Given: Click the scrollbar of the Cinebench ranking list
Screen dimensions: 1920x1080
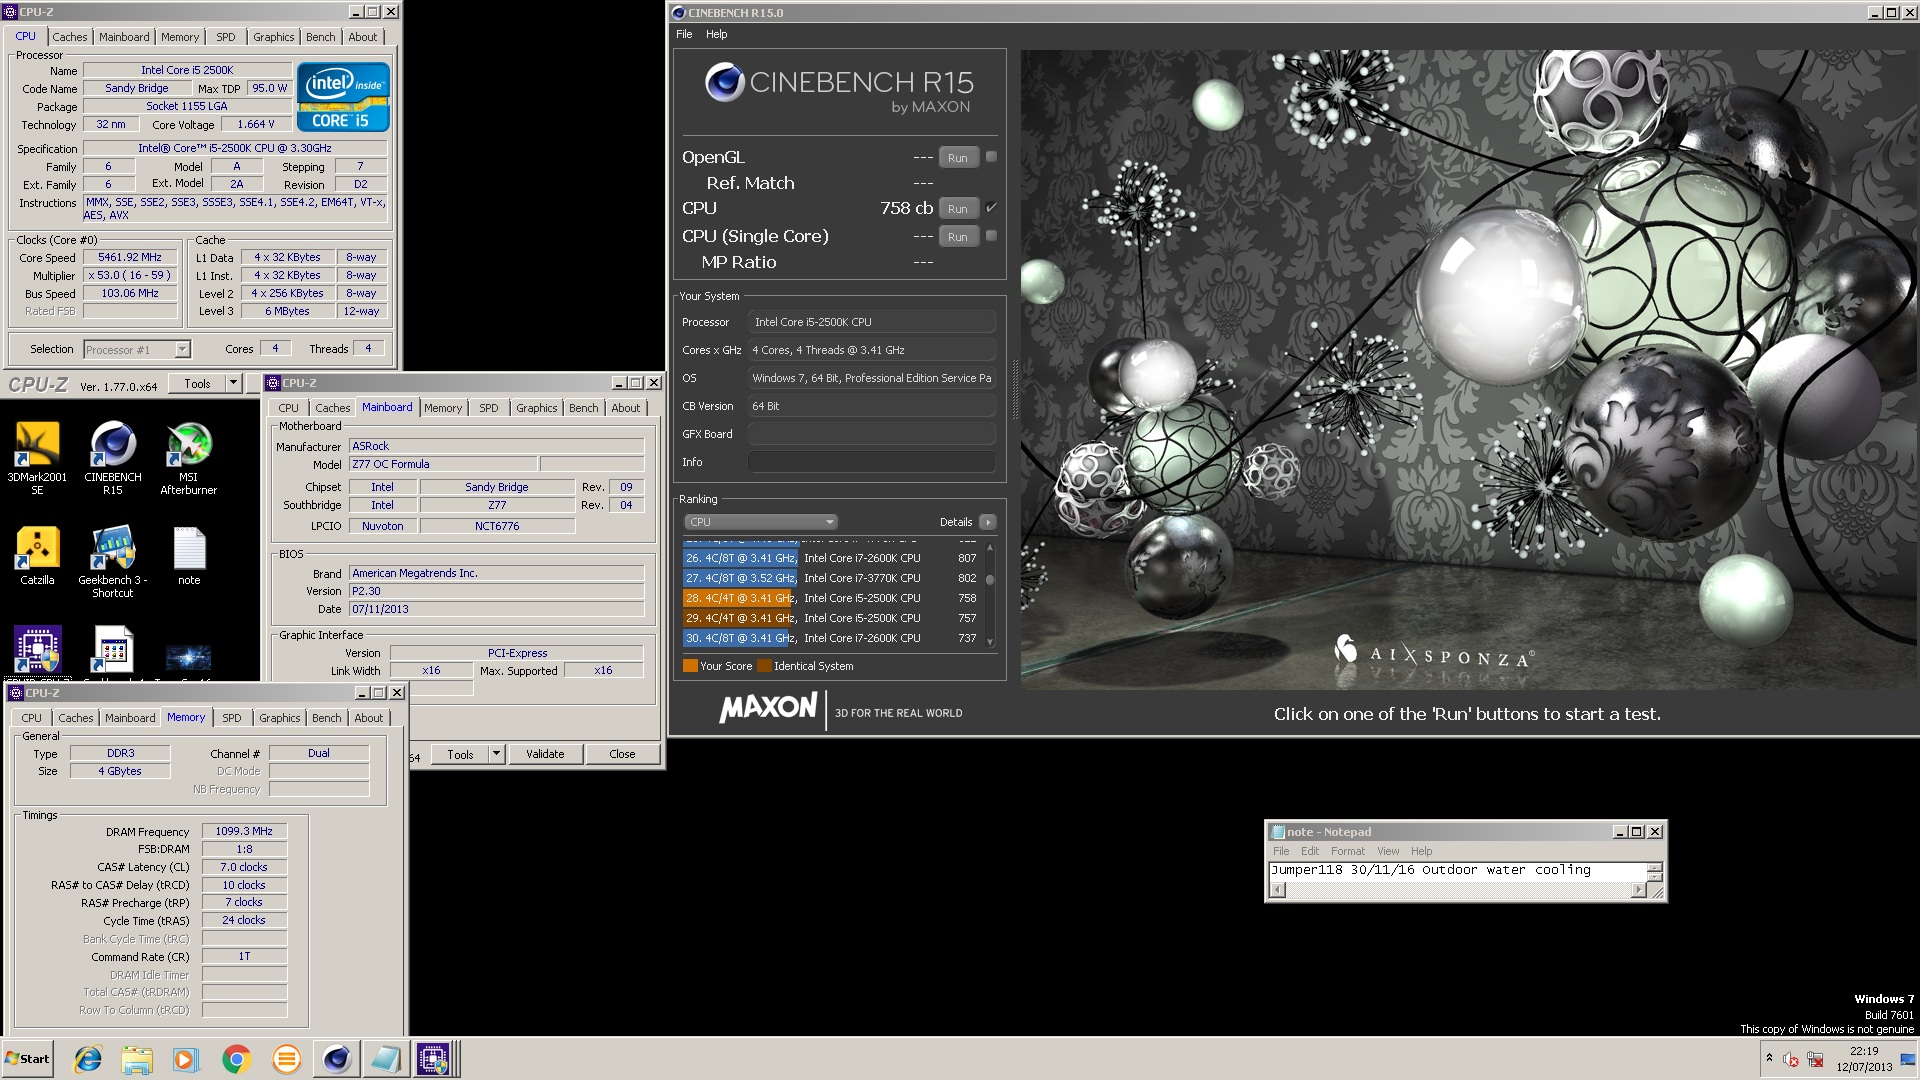Looking at the screenshot, I should [990, 595].
